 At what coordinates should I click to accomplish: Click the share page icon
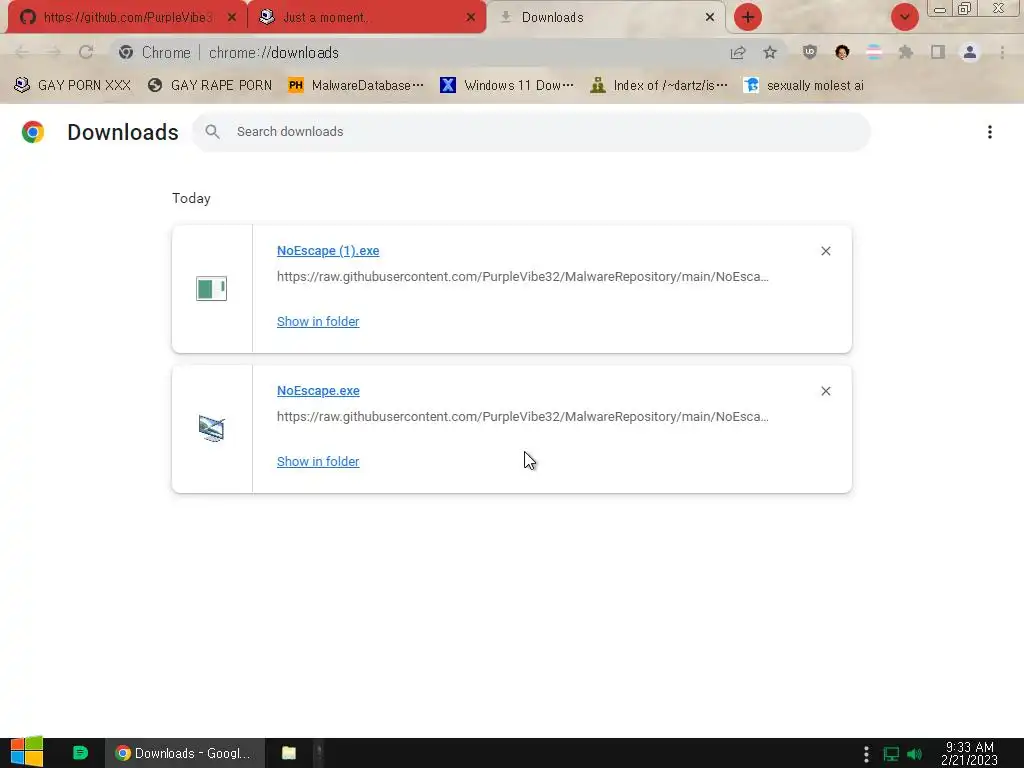(738, 52)
